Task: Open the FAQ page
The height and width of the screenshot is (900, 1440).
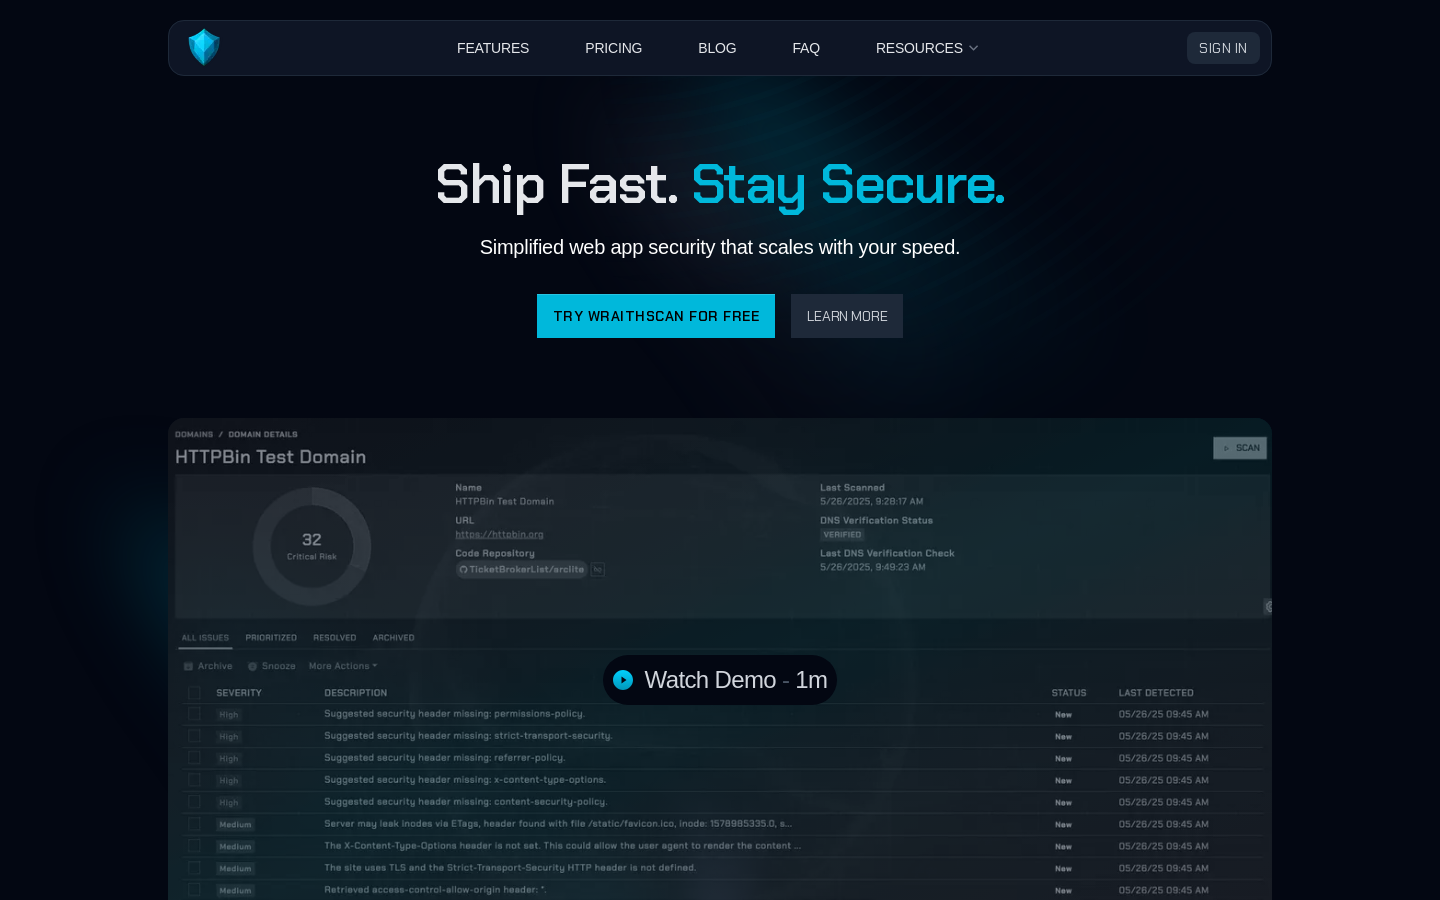Action: [x=806, y=48]
